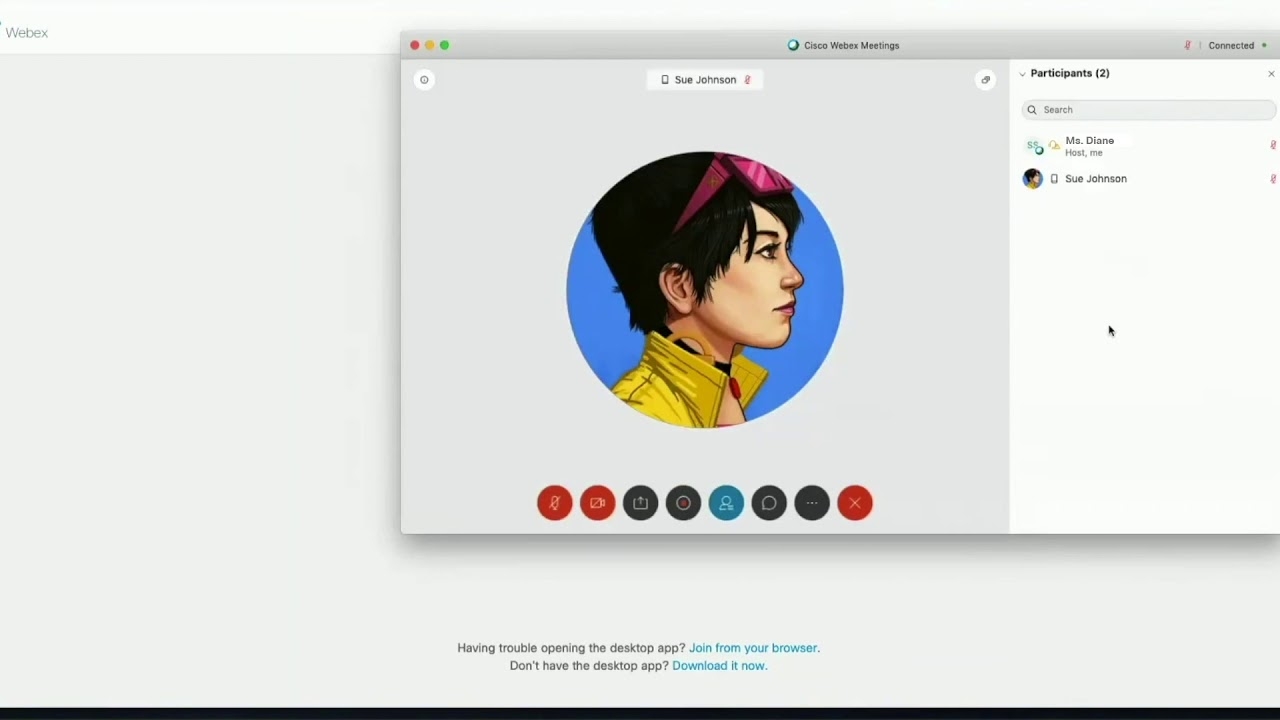The image size is (1280, 720).
Task: Open the Join from your browser link
Action: tap(753, 648)
